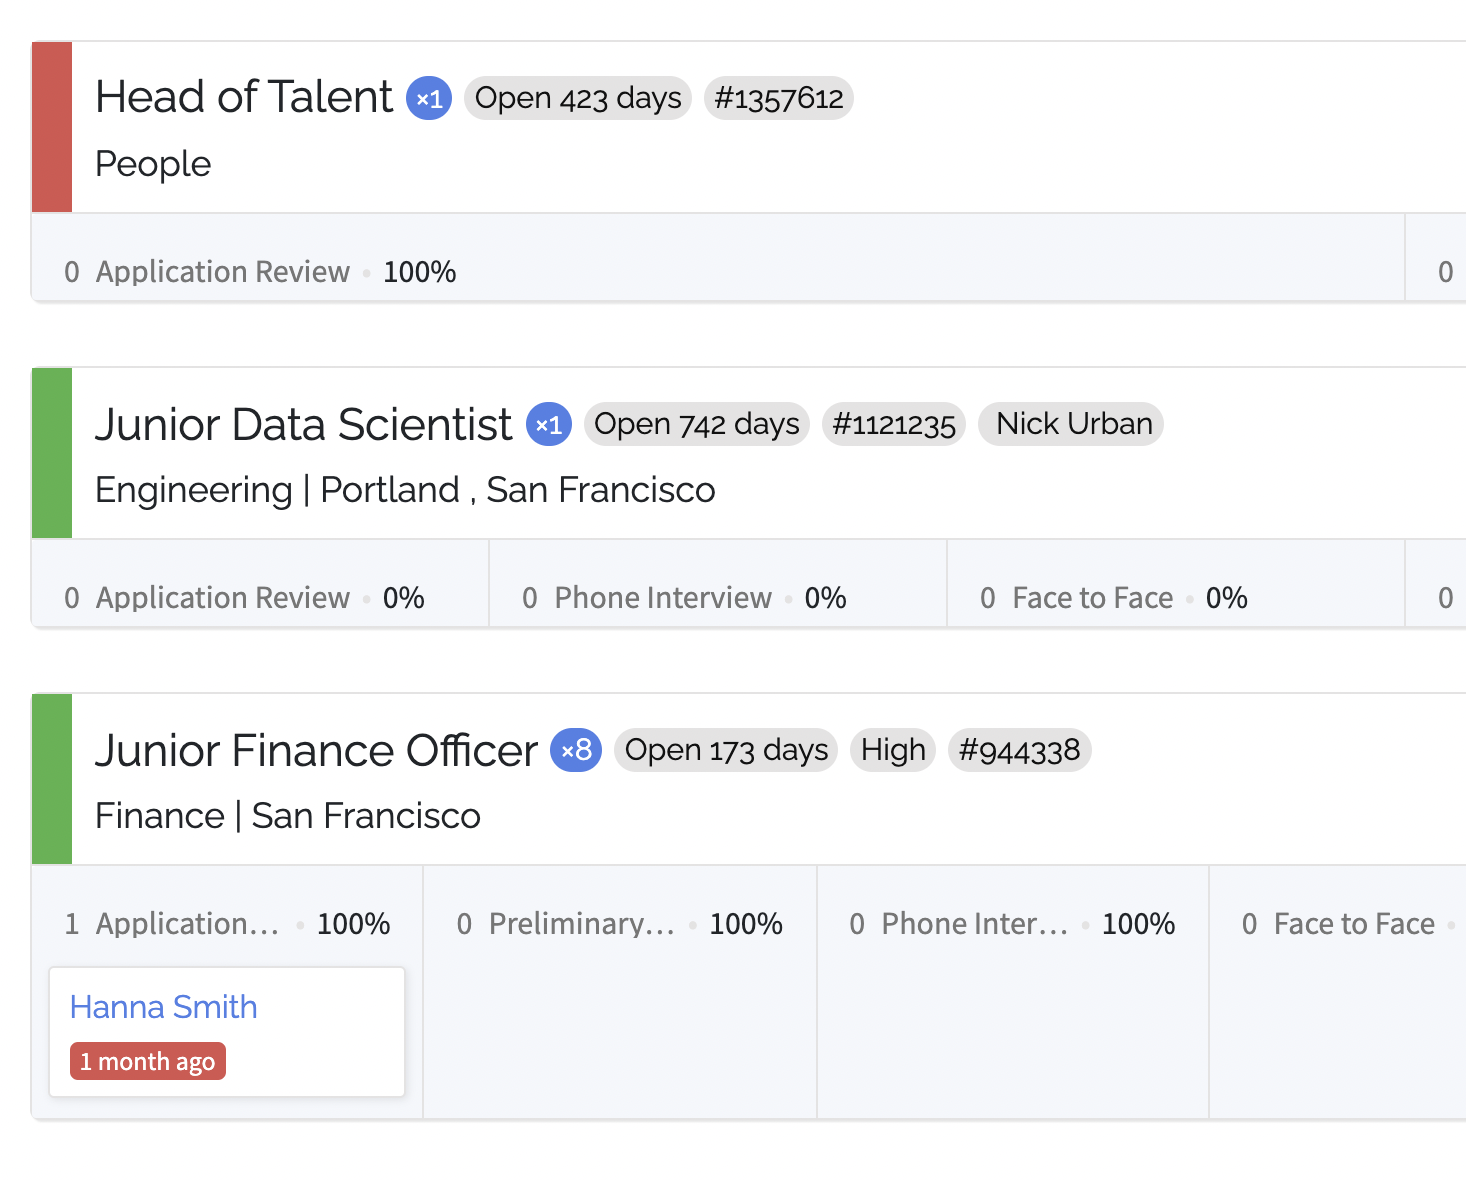Image resolution: width=1466 pixels, height=1180 pixels.
Task: Click the green status indicator on Junior Finance Officer
Action: (51, 779)
